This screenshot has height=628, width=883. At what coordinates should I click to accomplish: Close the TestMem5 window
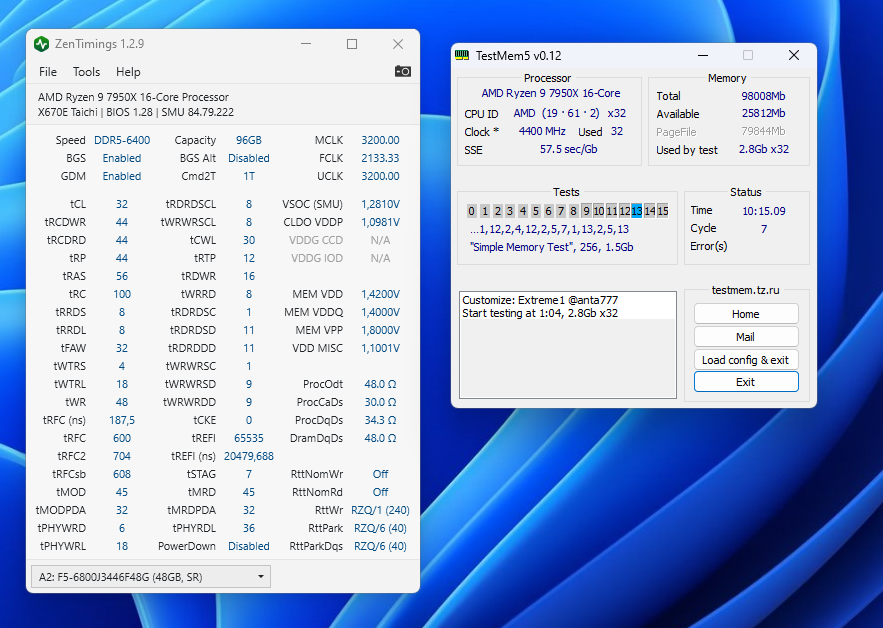[794, 55]
